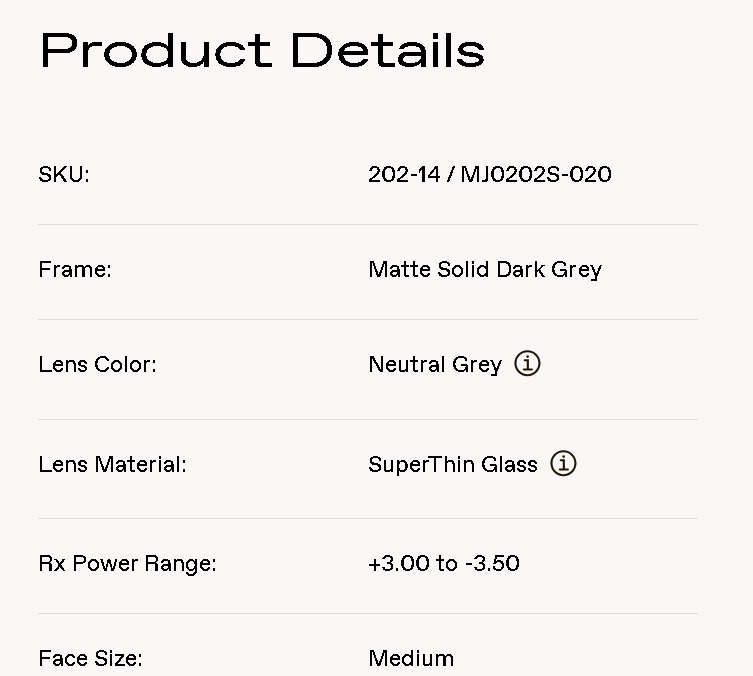
Task: Open the Neutral Grey lens color info icon
Action: click(527, 363)
